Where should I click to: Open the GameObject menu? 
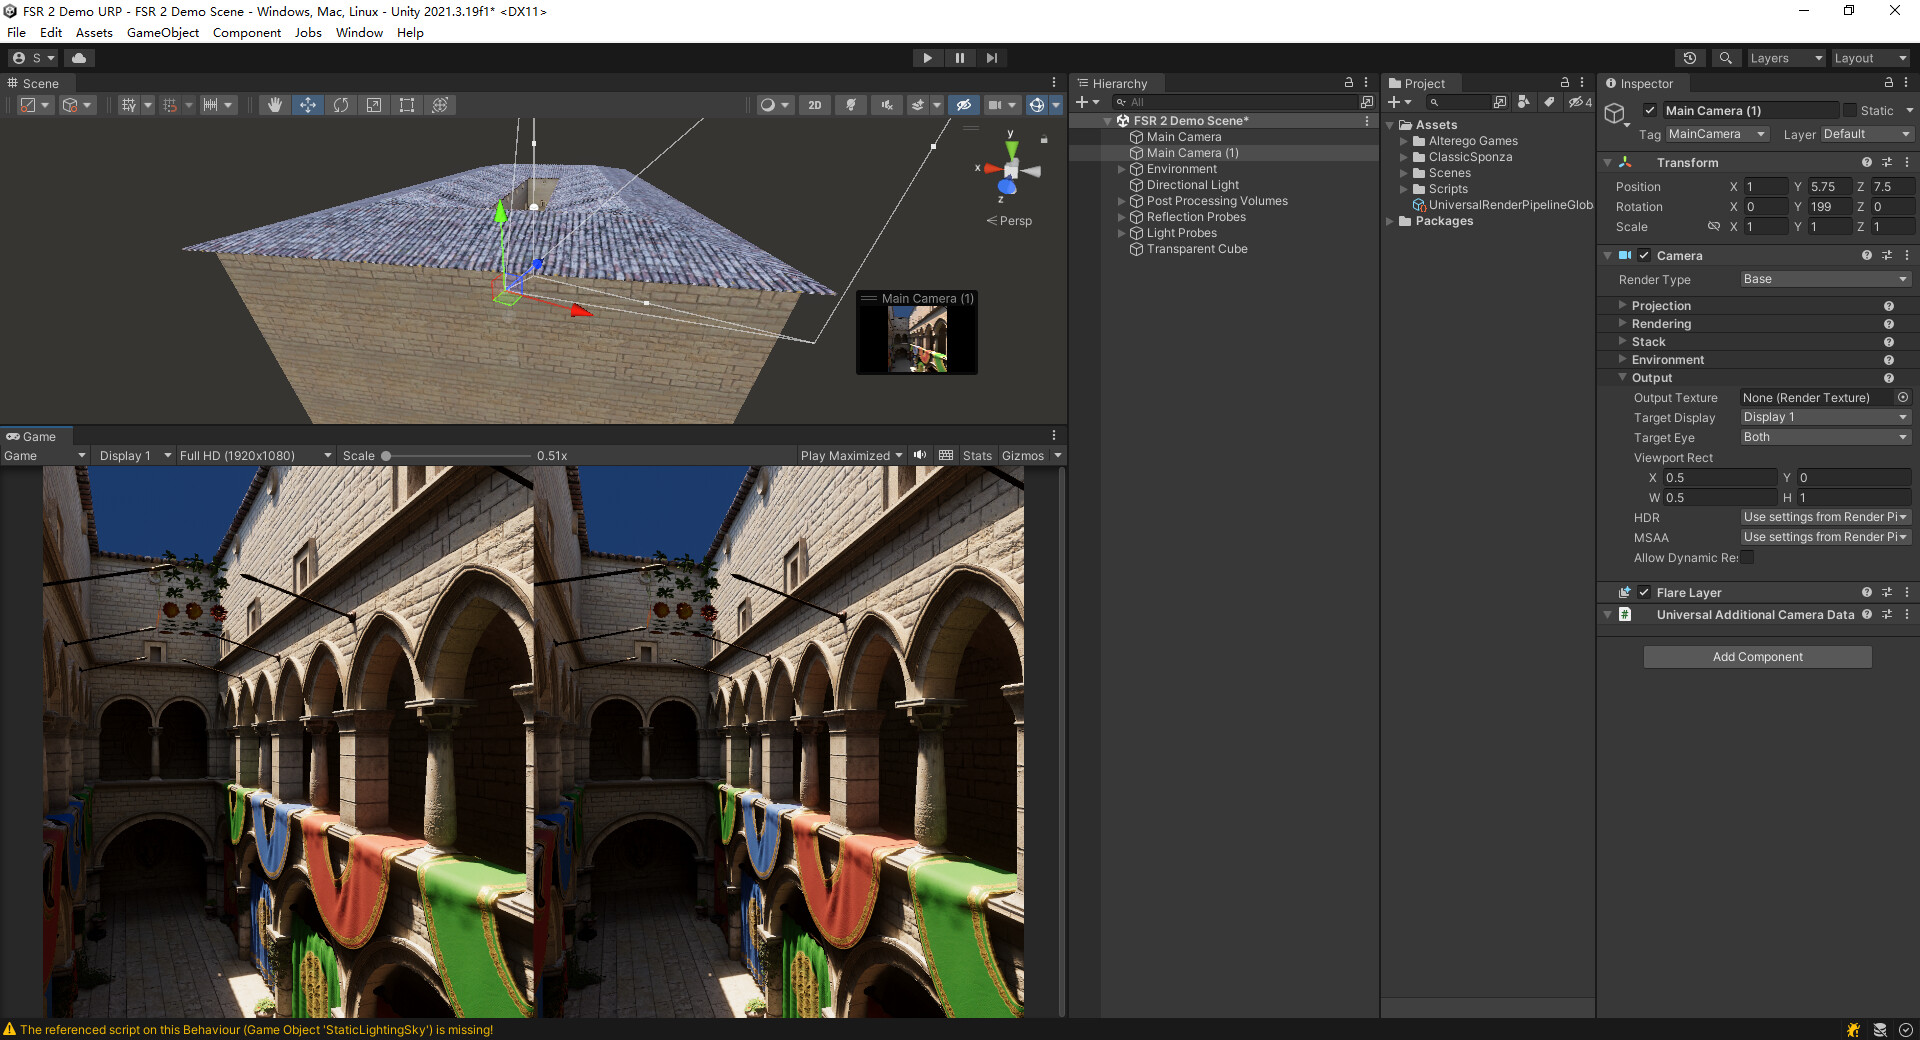click(162, 32)
